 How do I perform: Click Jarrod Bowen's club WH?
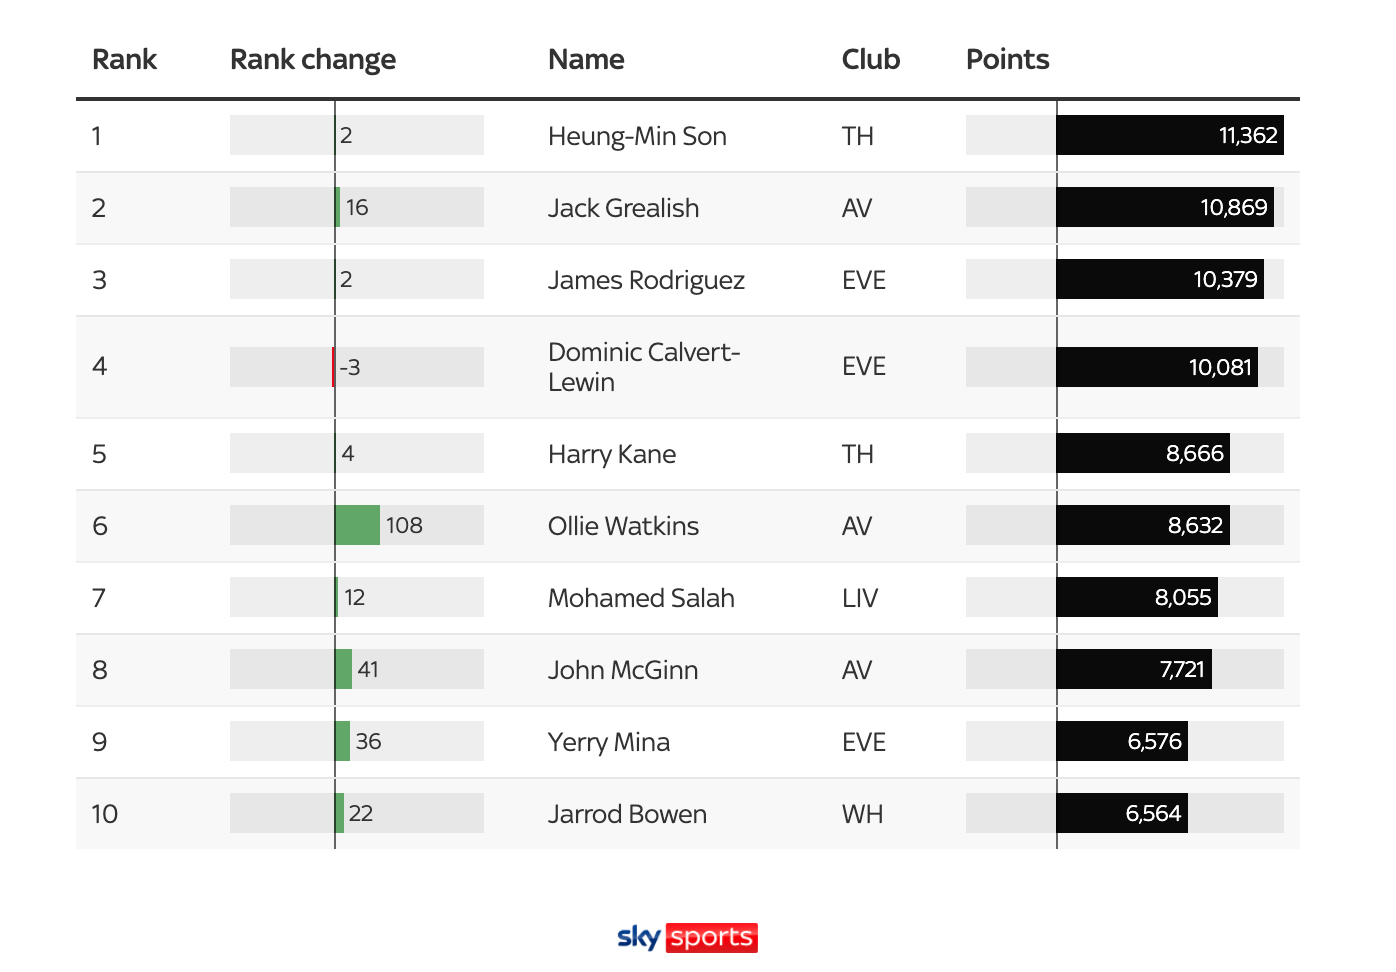coord(862,814)
